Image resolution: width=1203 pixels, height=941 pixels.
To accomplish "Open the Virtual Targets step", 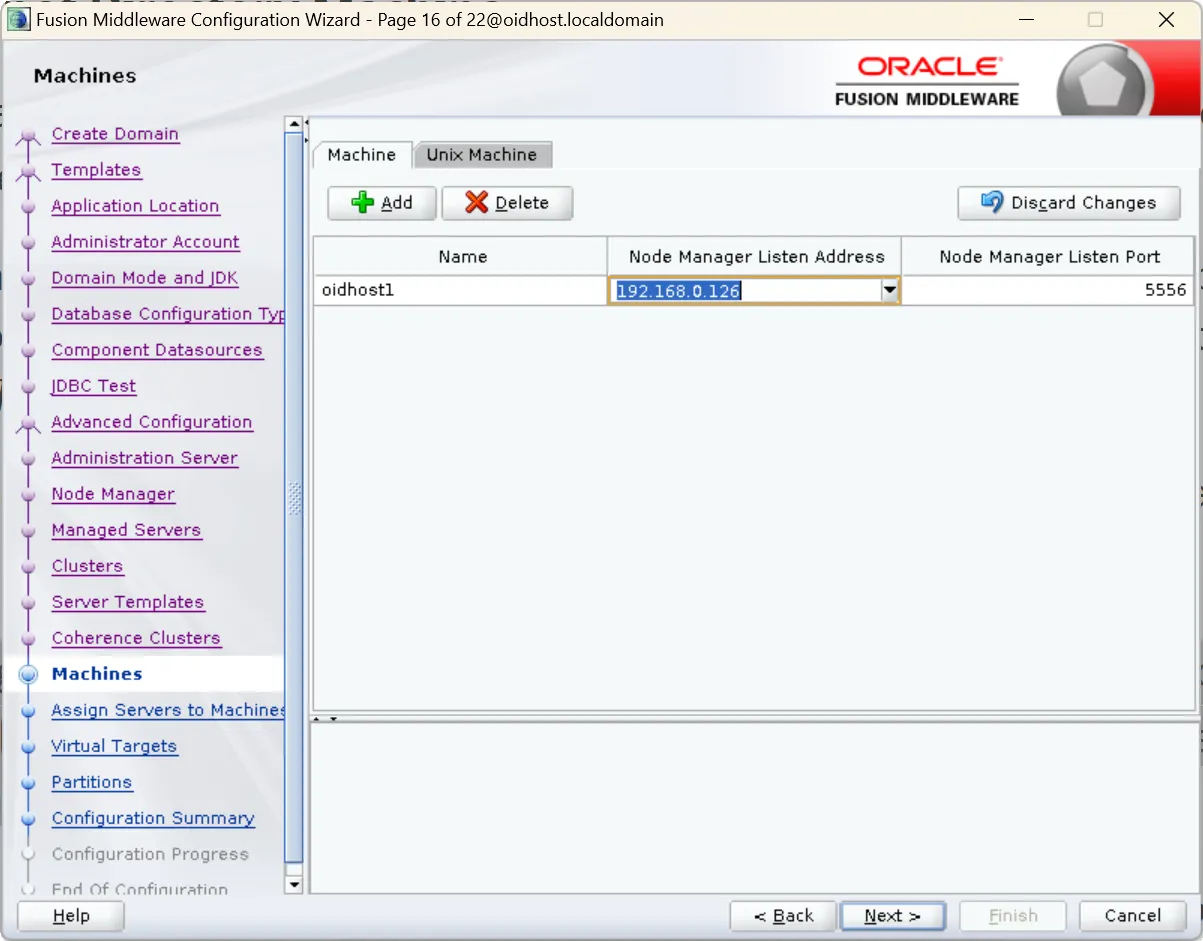I will [114, 746].
